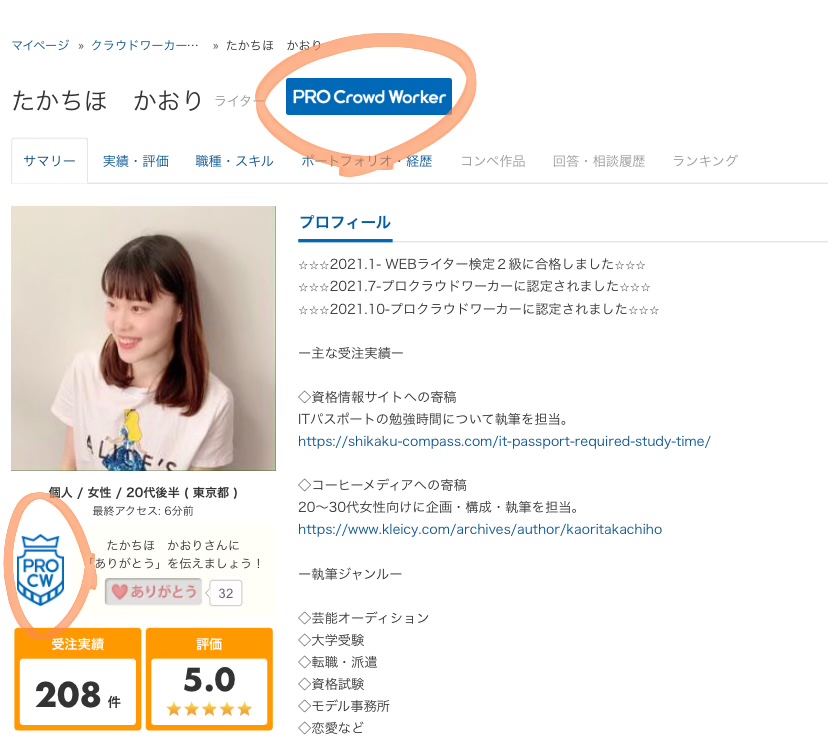
Task: Switch to the ランキング tab
Action: [705, 161]
